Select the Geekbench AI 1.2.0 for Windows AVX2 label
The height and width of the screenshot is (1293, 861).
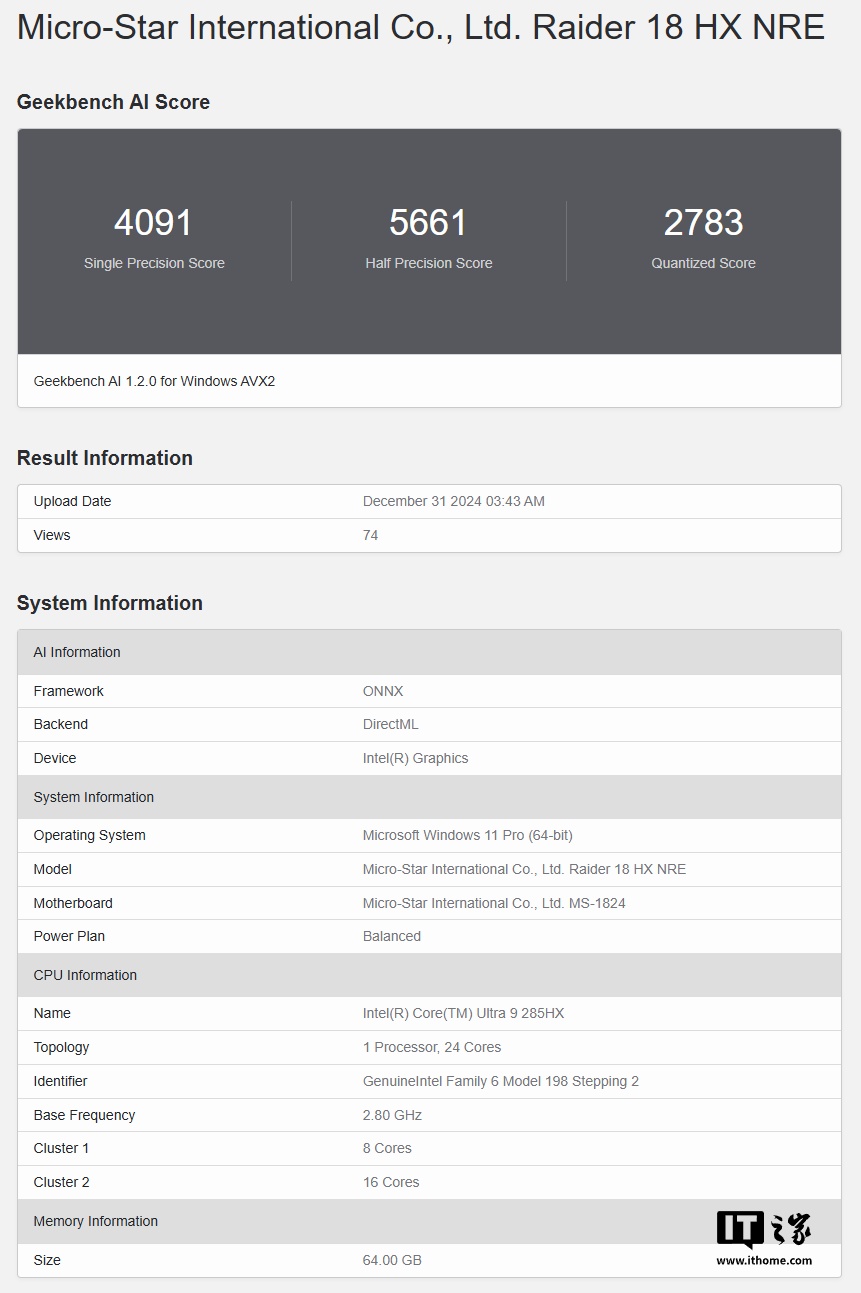[x=153, y=381]
